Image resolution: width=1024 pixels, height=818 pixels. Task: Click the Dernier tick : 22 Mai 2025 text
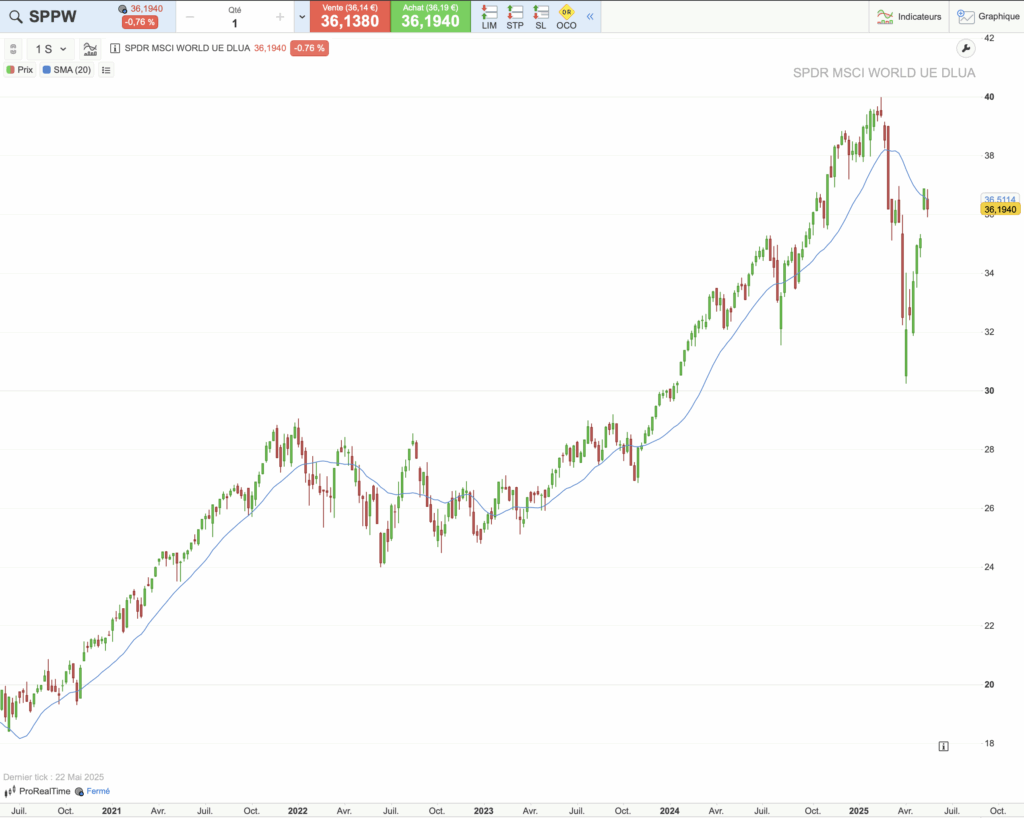pyautogui.click(x=54, y=777)
